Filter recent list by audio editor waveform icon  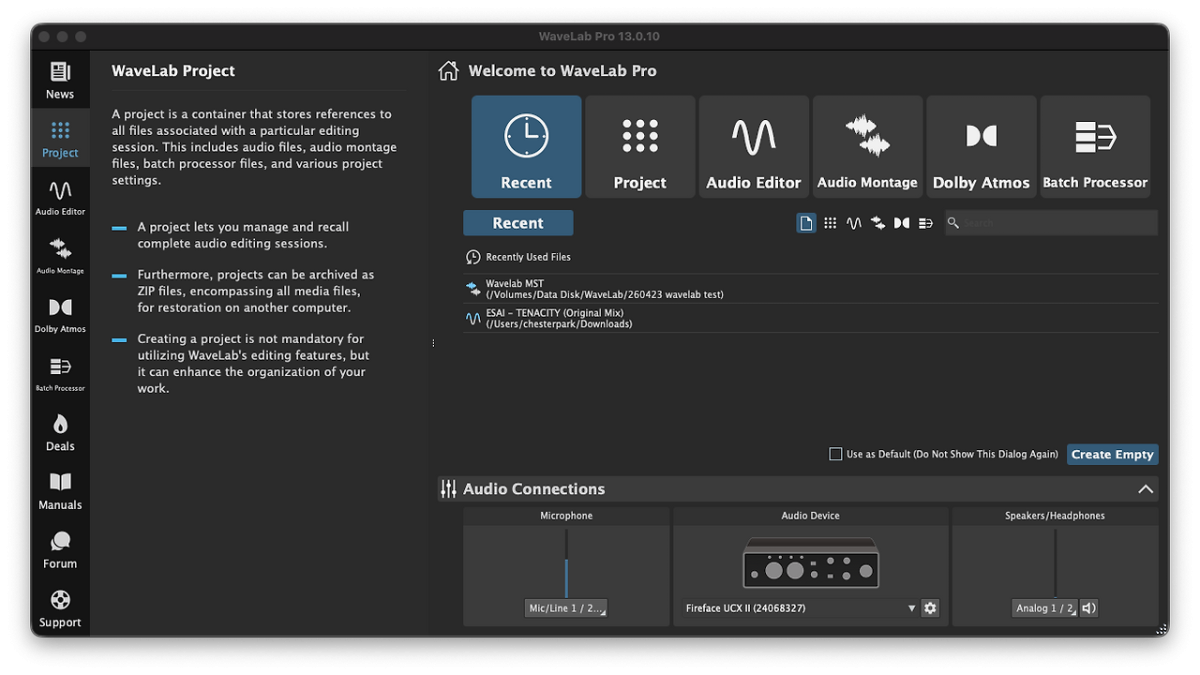pos(854,223)
